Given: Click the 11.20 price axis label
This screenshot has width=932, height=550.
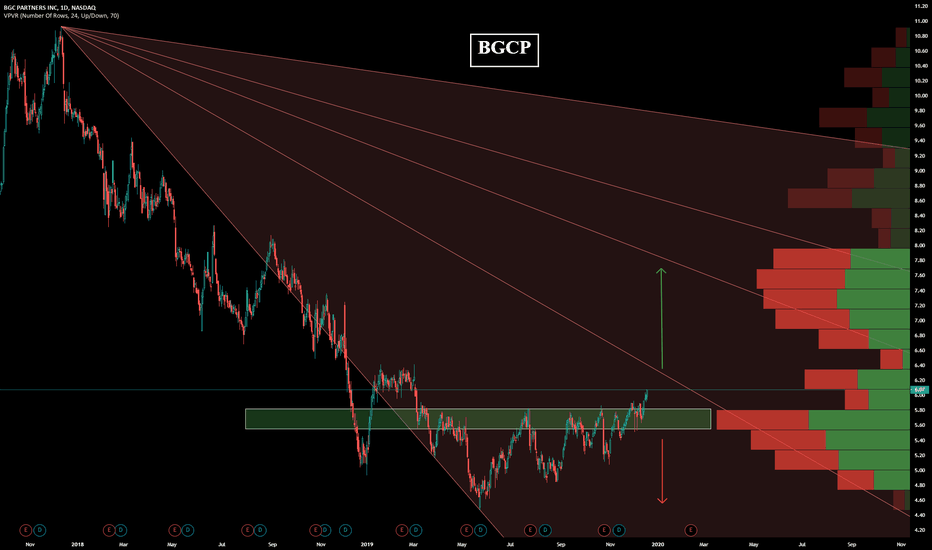Looking at the screenshot, I should [x=921, y=6].
